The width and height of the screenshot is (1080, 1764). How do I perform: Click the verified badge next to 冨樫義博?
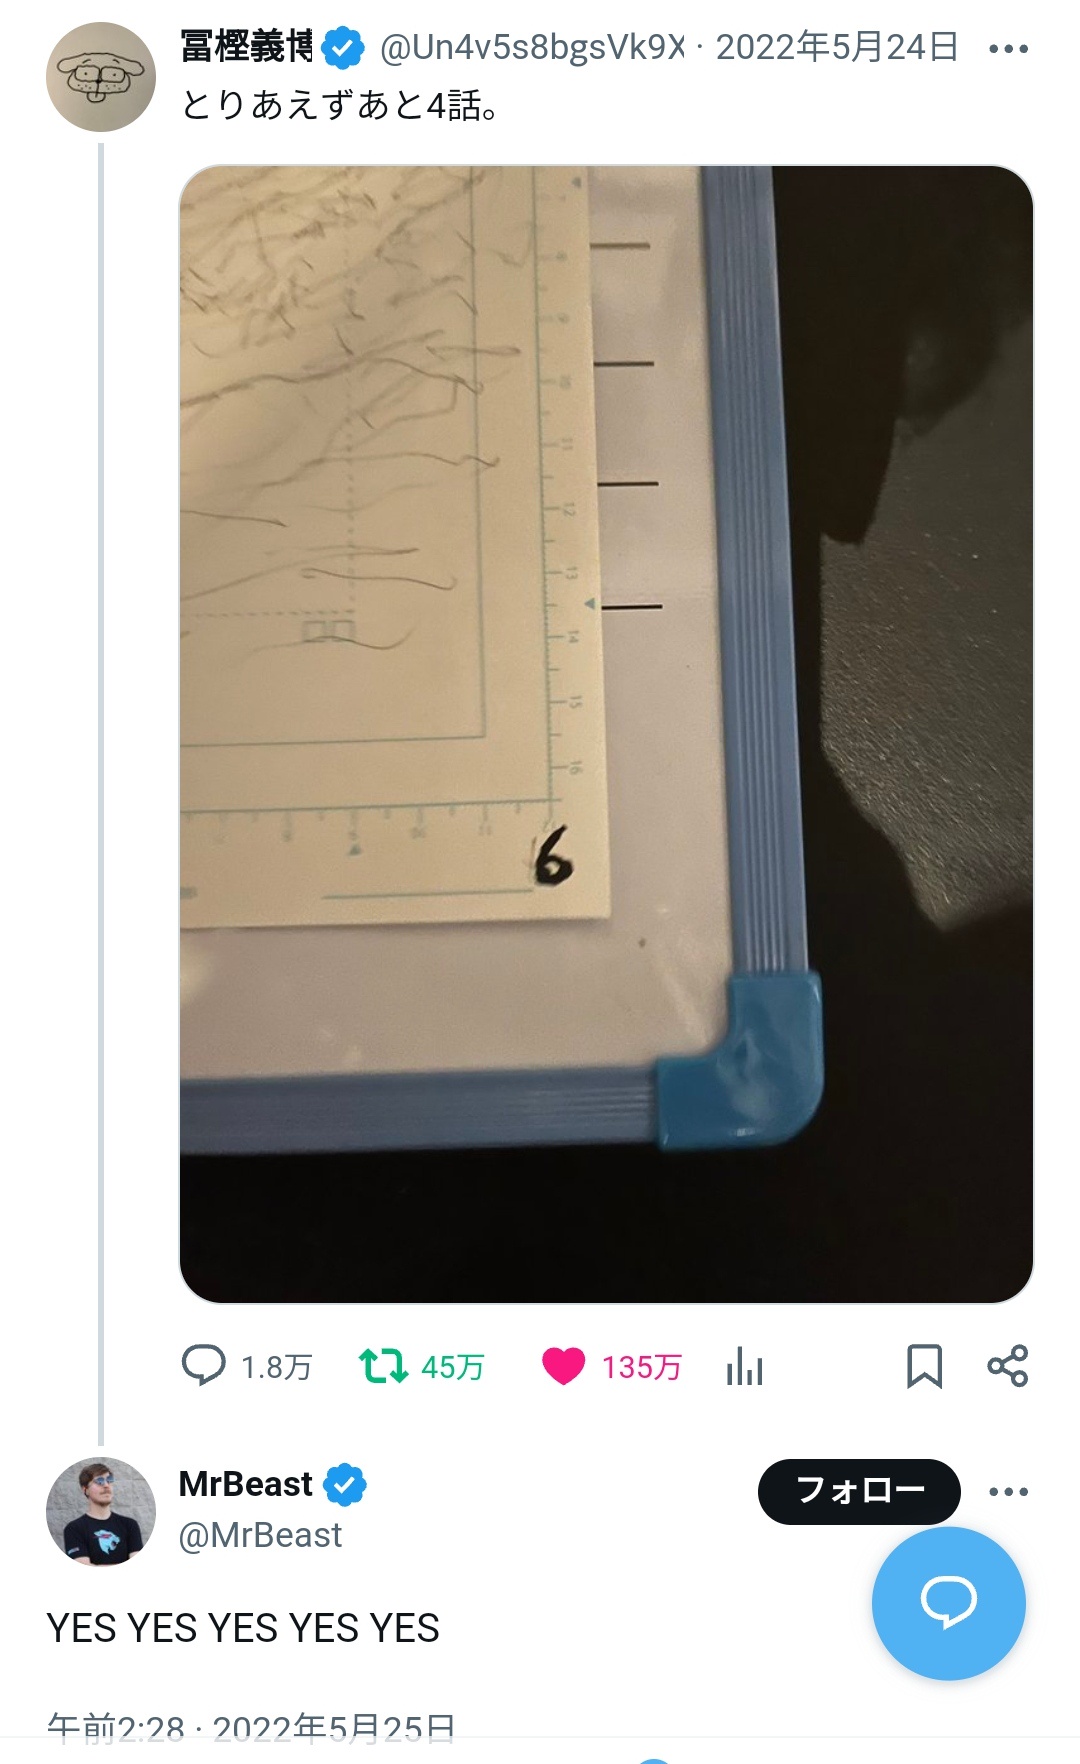(345, 49)
